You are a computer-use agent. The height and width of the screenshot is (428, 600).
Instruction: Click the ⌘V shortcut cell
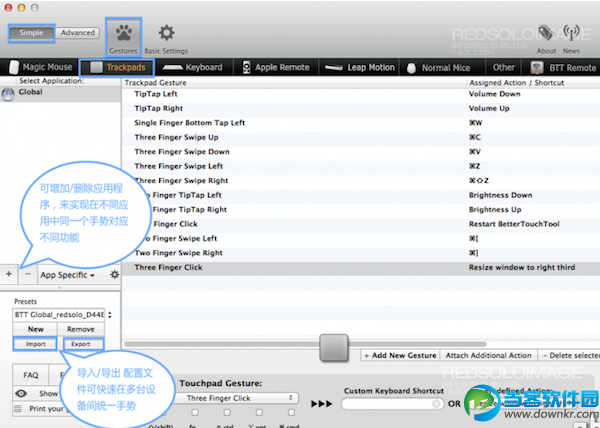point(475,152)
